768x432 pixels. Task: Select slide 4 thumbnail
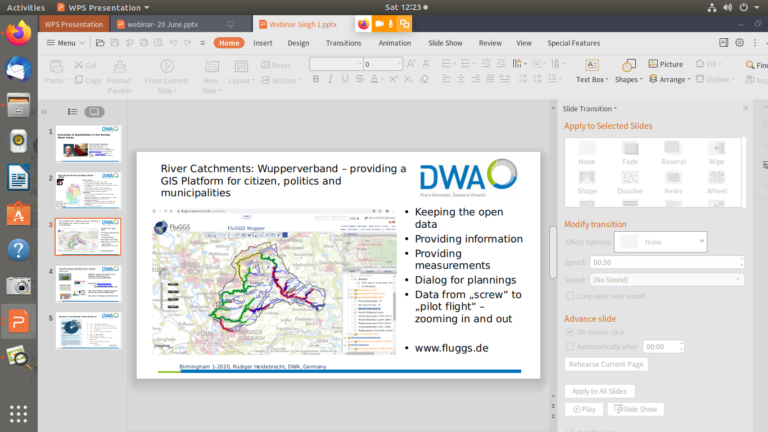tap(88, 284)
